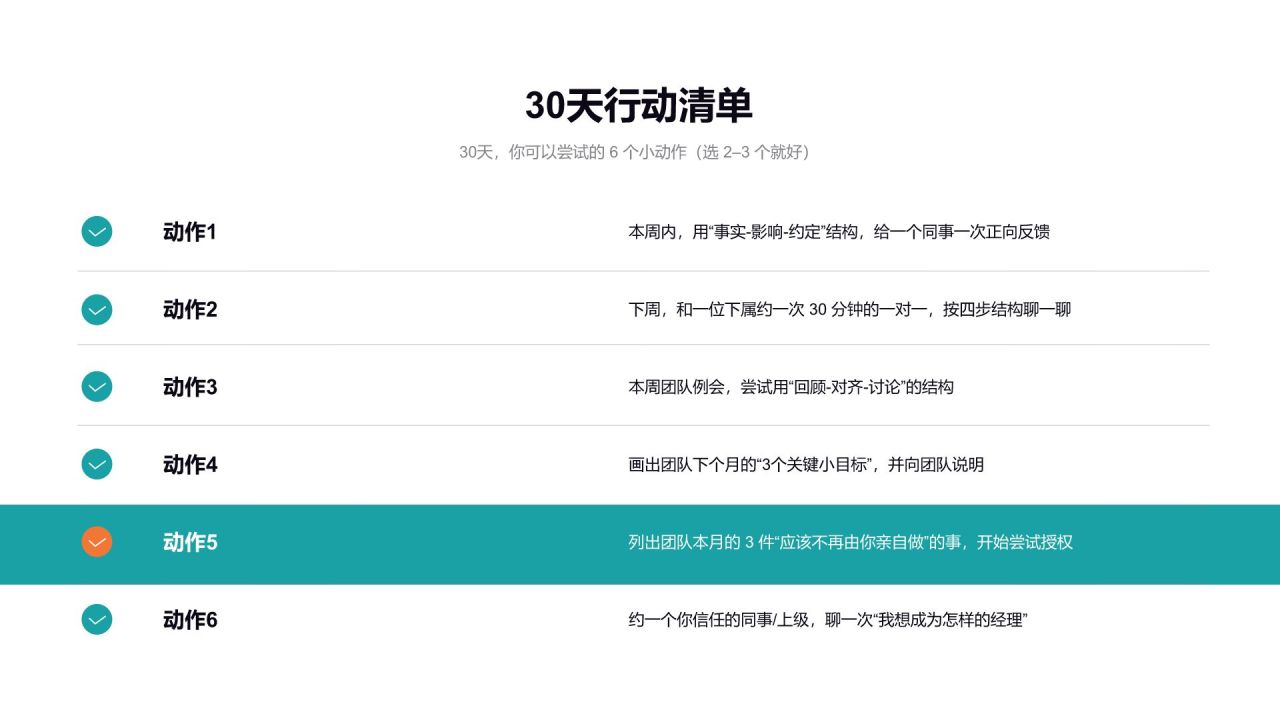The height and width of the screenshot is (720, 1280).
Task: Select the 动作4 label
Action: click(x=190, y=464)
